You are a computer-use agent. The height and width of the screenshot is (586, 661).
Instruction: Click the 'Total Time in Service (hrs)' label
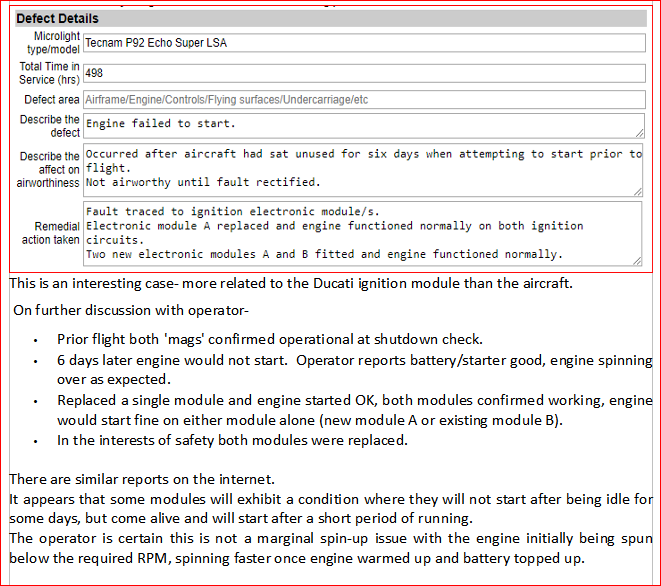coord(49,73)
